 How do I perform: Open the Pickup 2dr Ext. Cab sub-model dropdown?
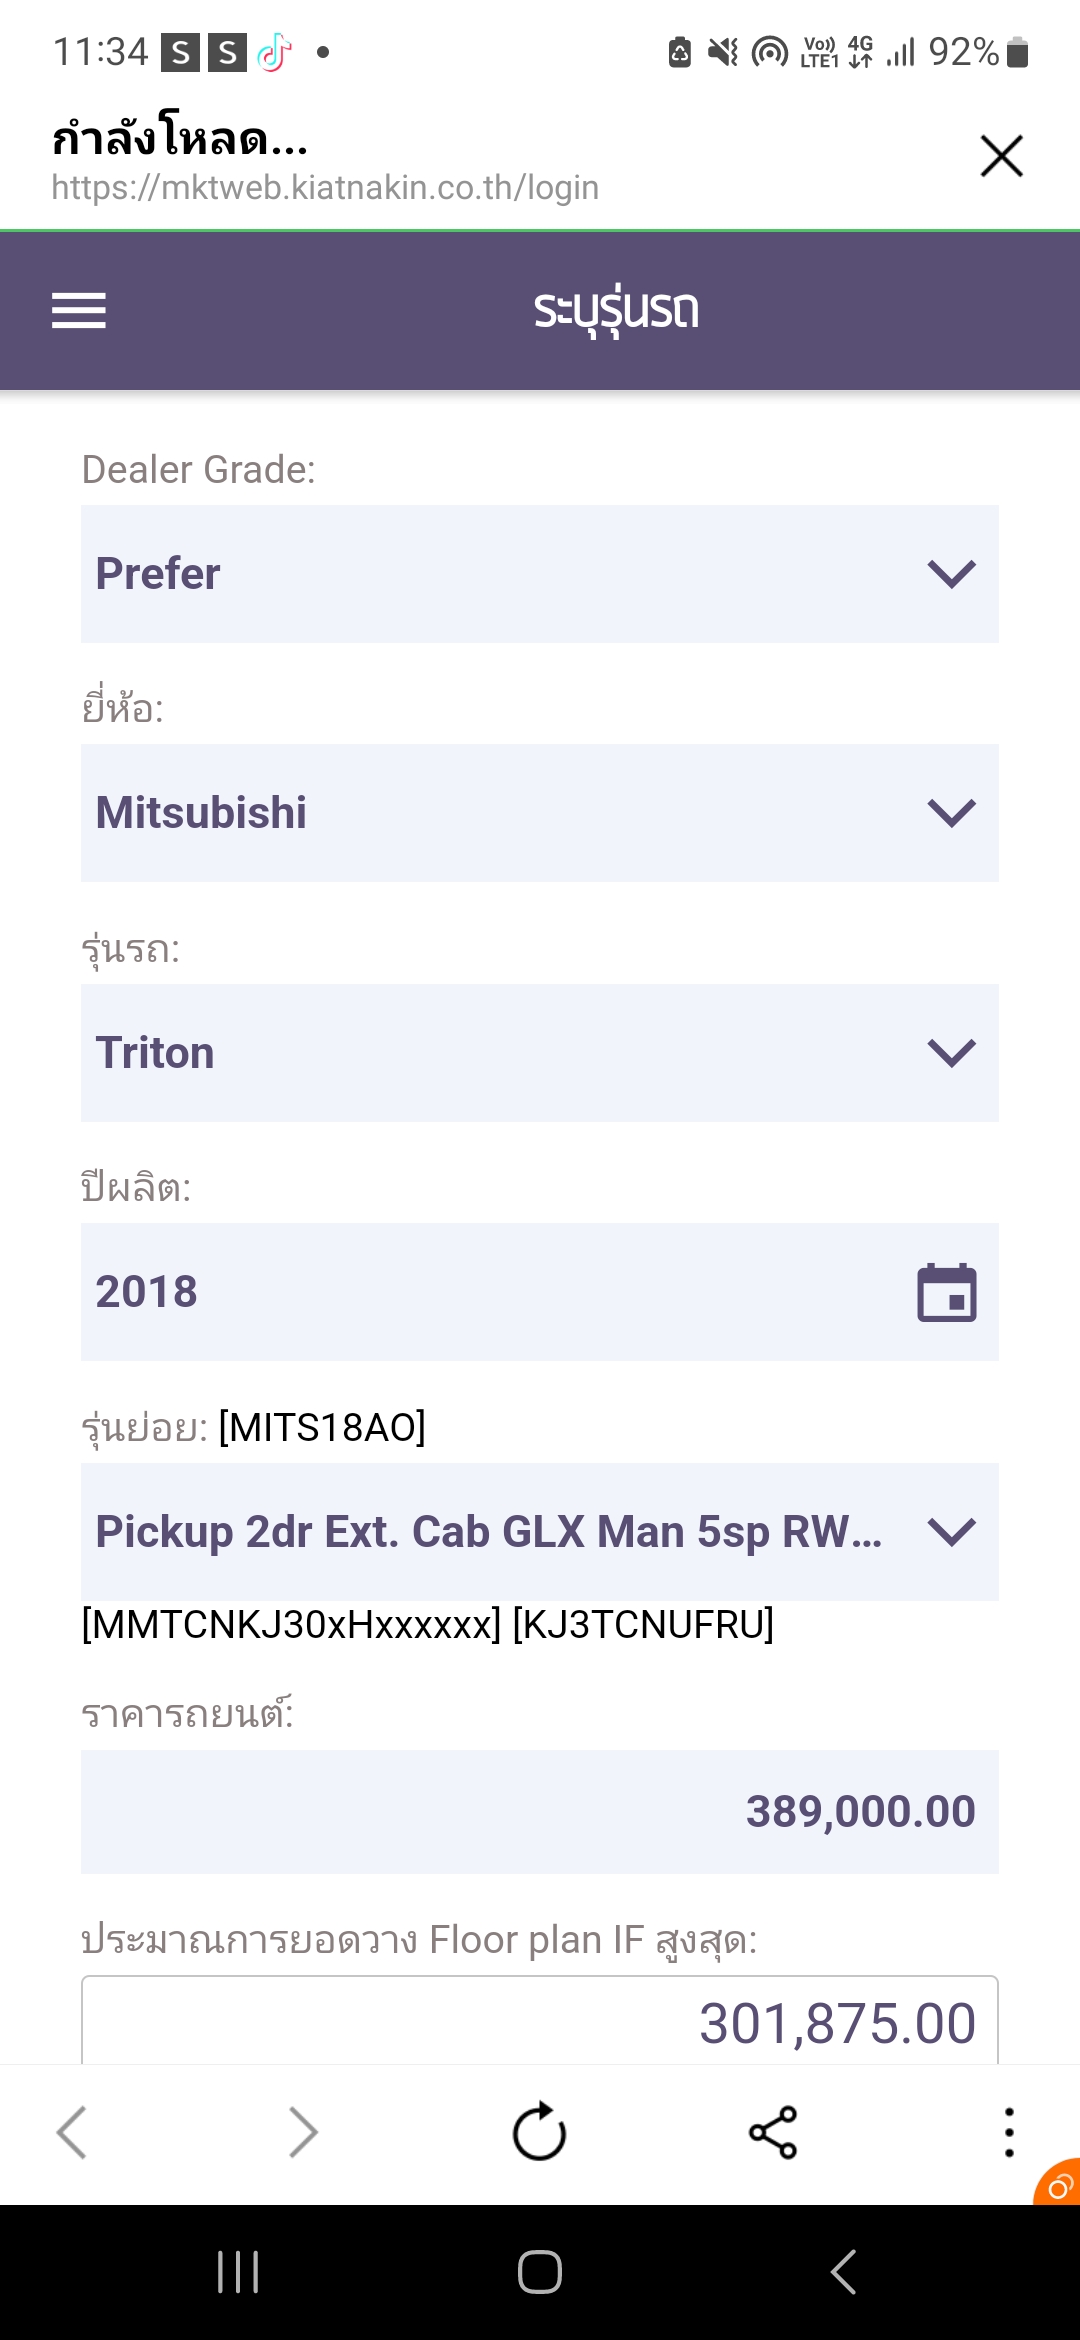(540, 1532)
